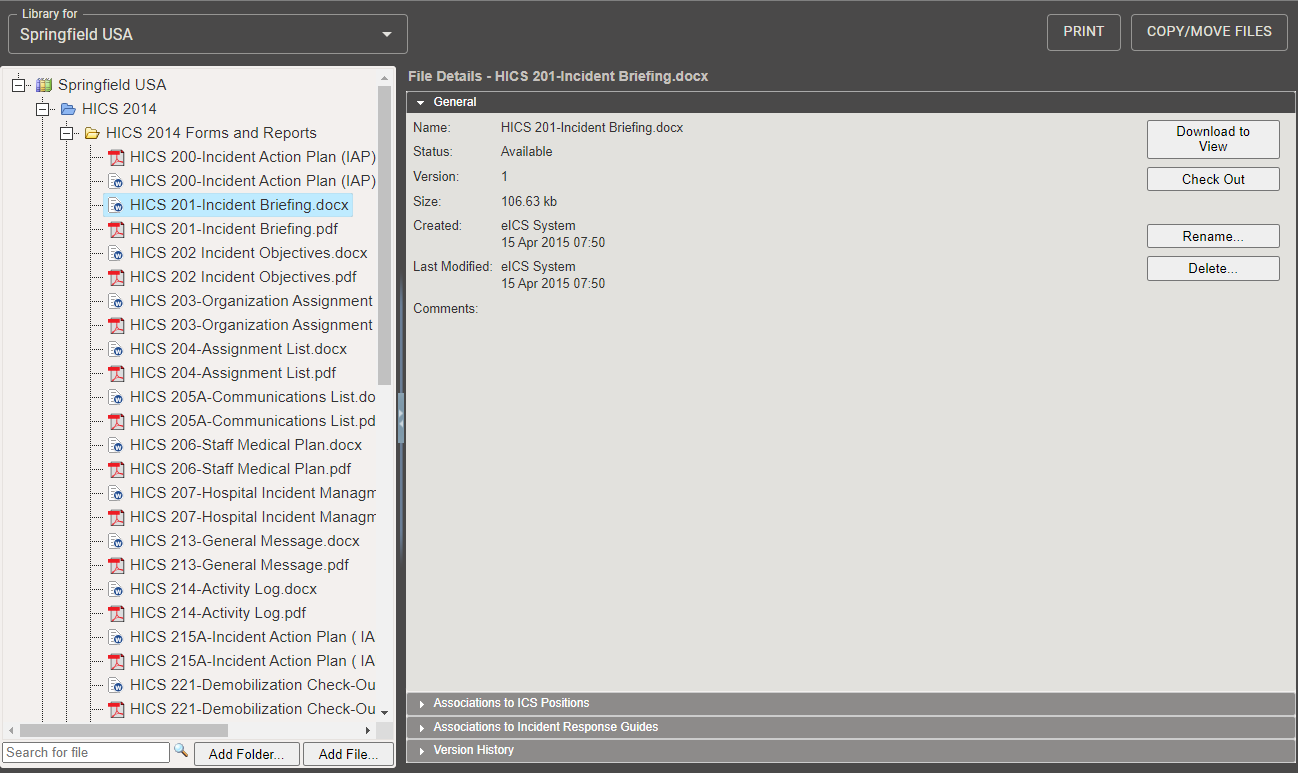Click the Springfield USA library root icon

(44, 85)
